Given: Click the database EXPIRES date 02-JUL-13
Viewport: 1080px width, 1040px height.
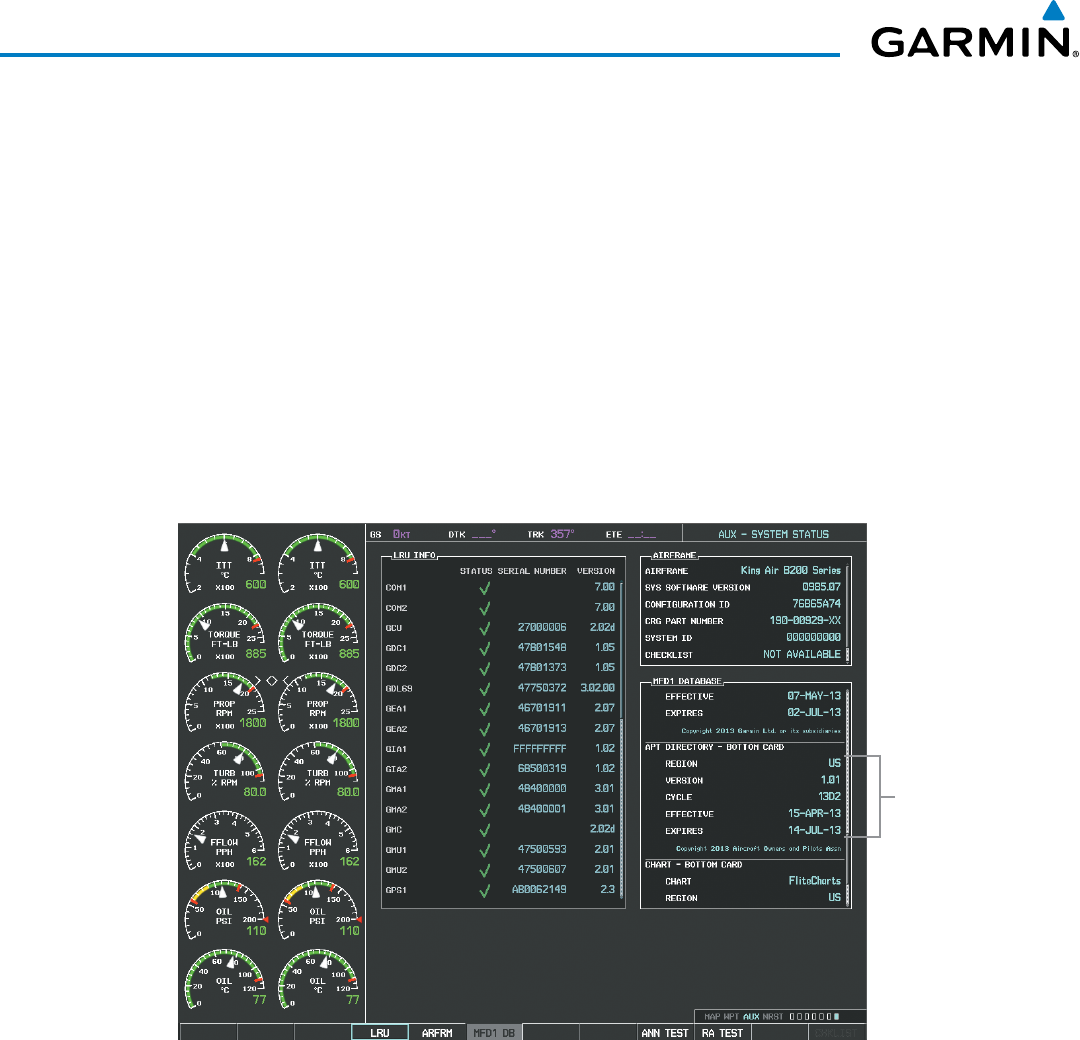Looking at the screenshot, I should 814,712.
